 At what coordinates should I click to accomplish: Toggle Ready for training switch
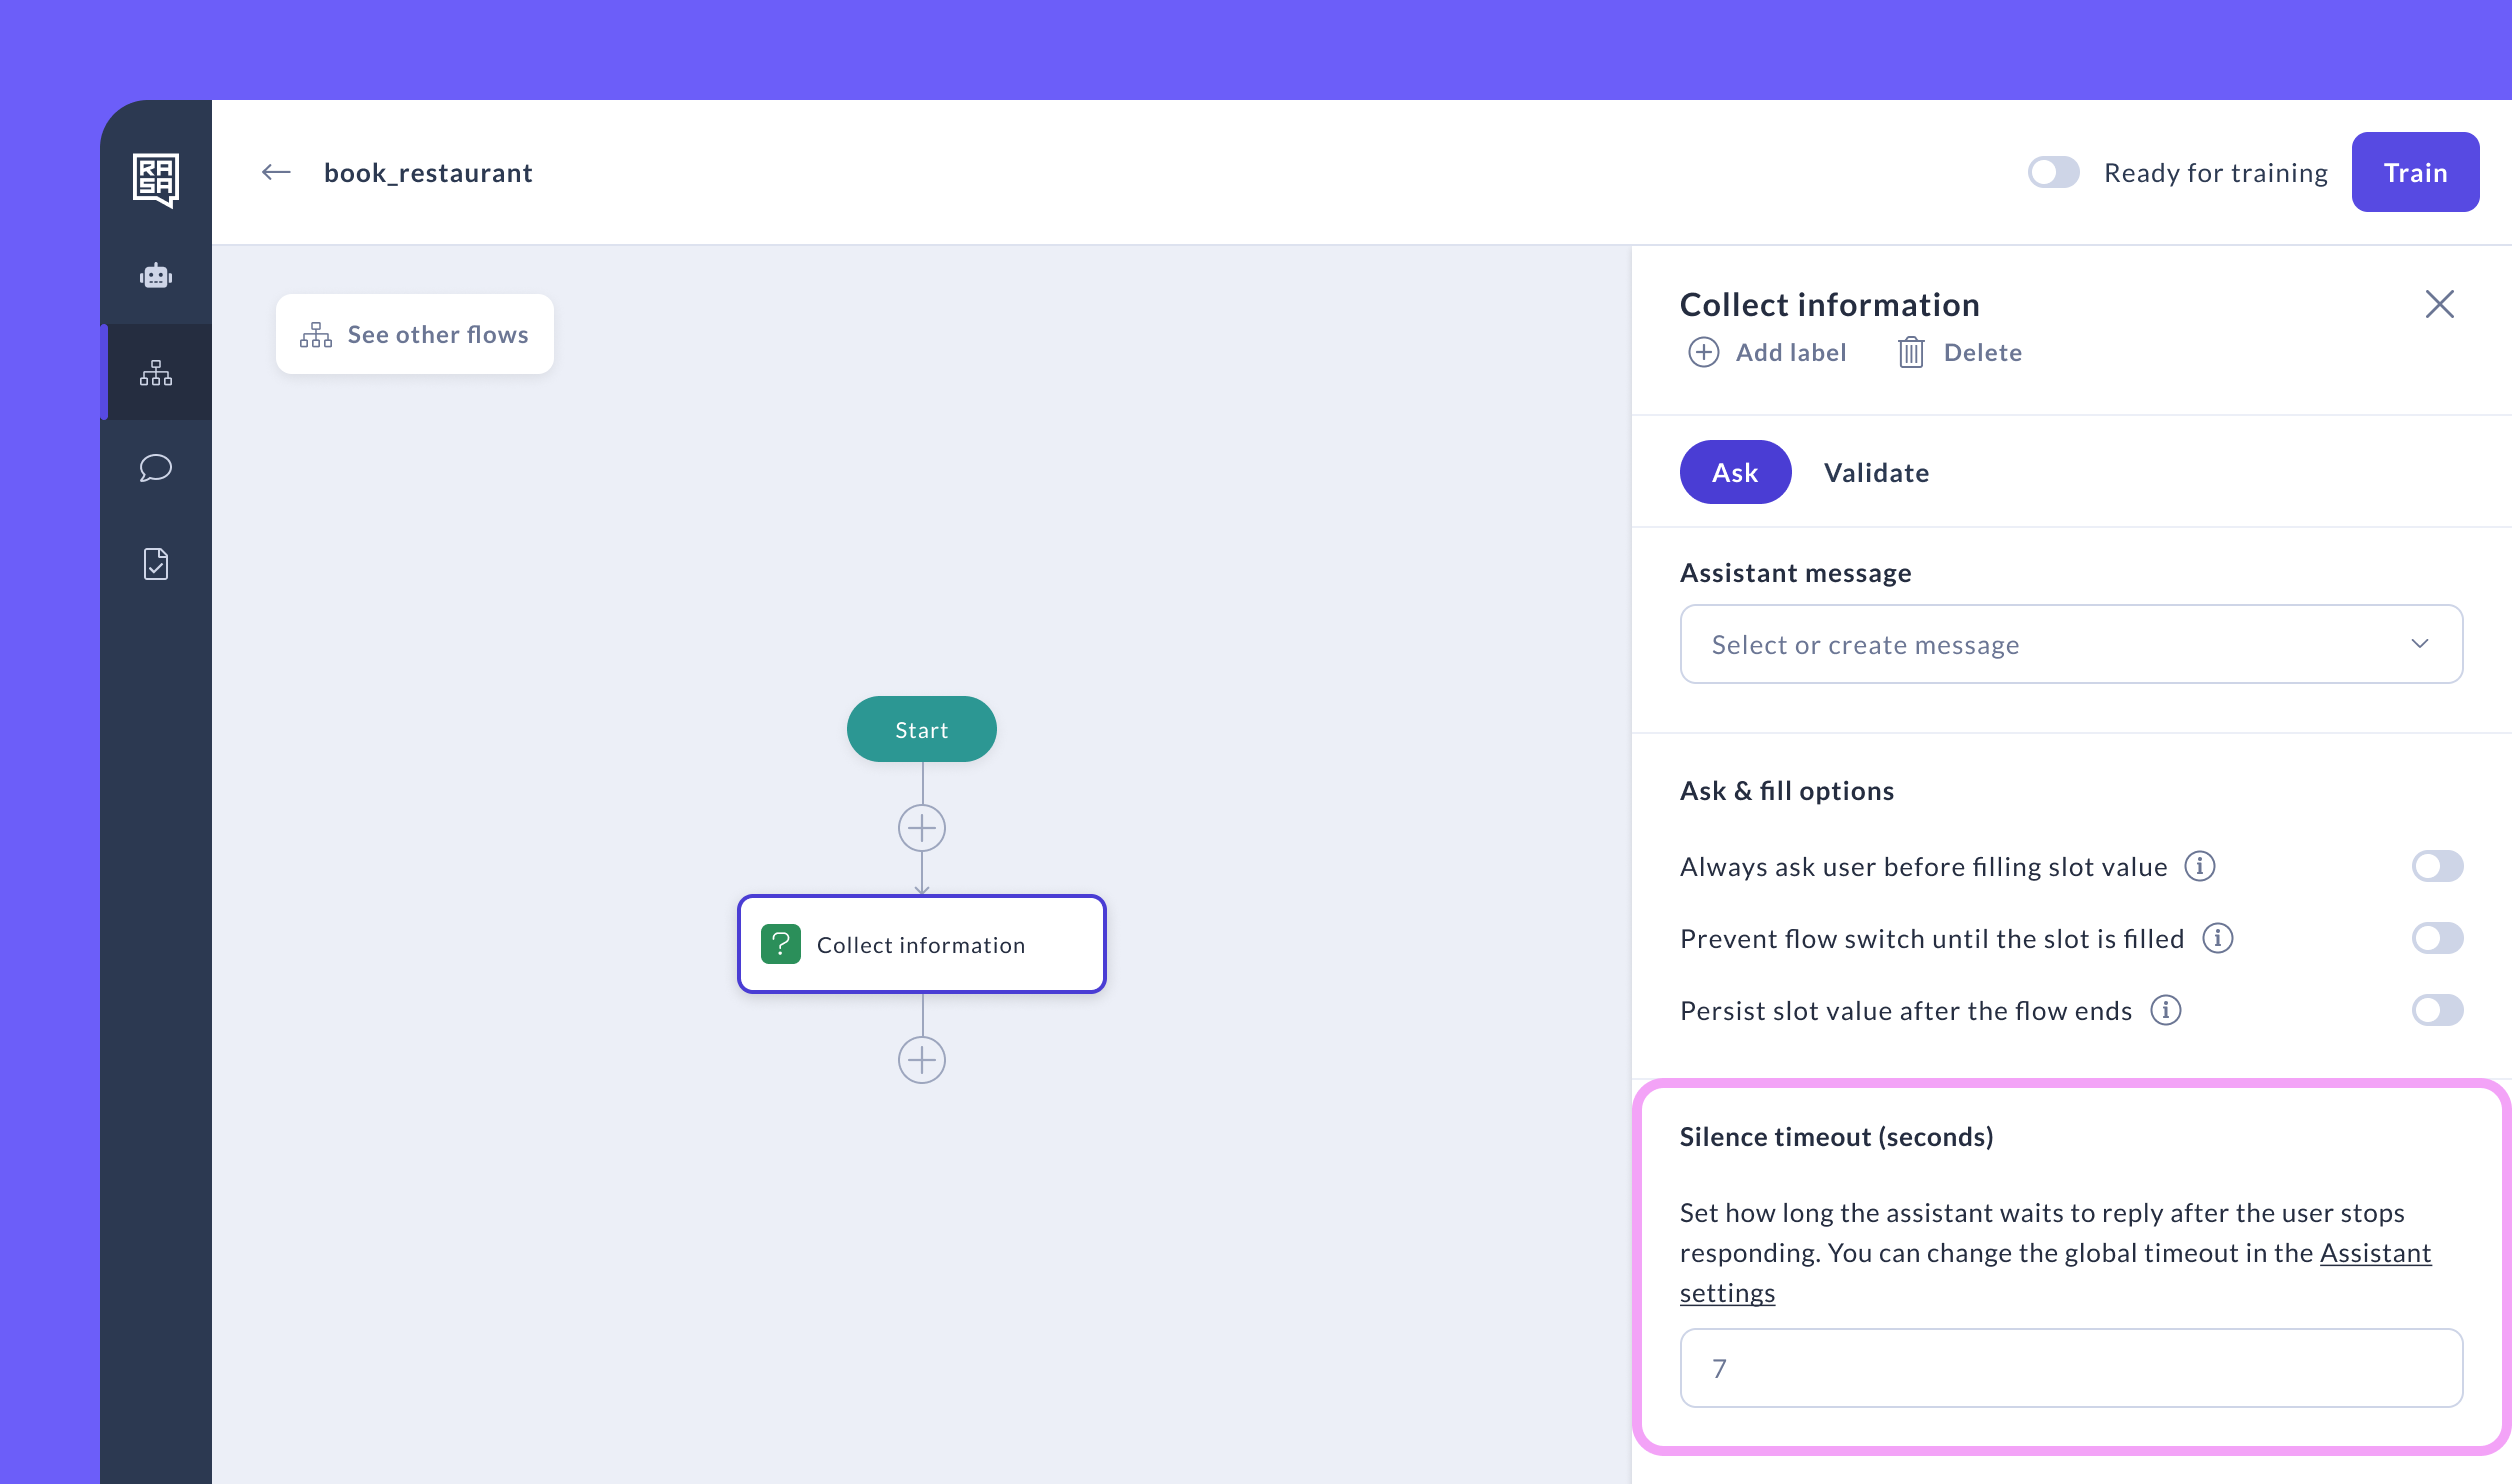click(x=2053, y=173)
